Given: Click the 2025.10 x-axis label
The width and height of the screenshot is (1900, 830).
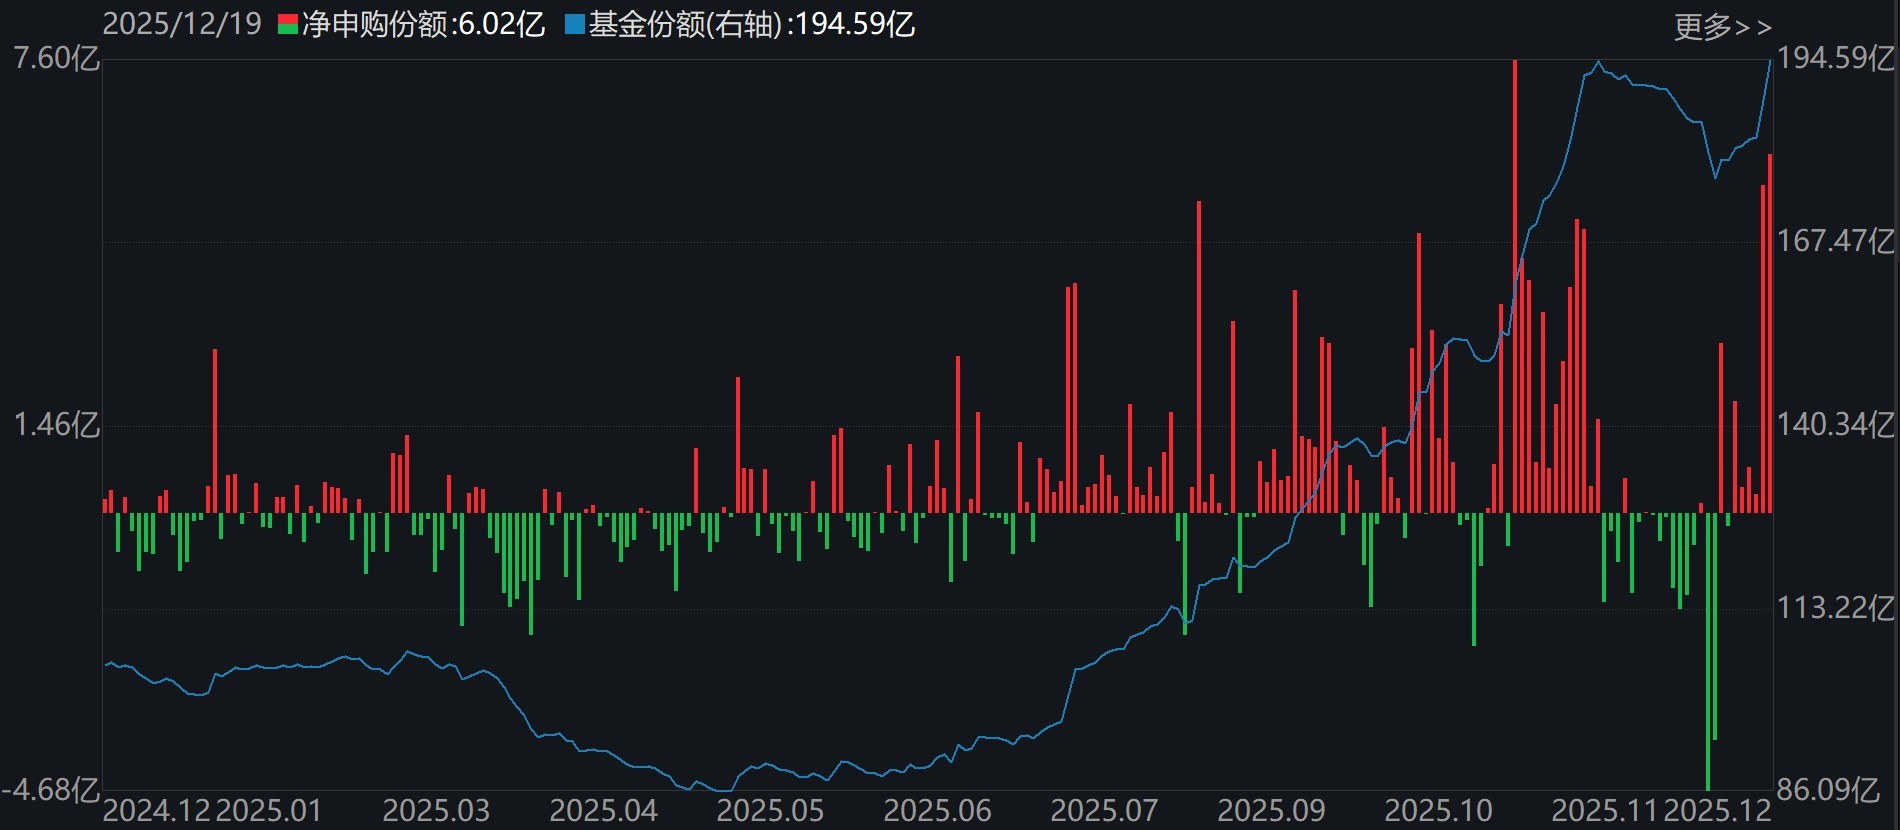Looking at the screenshot, I should coord(1438,810).
